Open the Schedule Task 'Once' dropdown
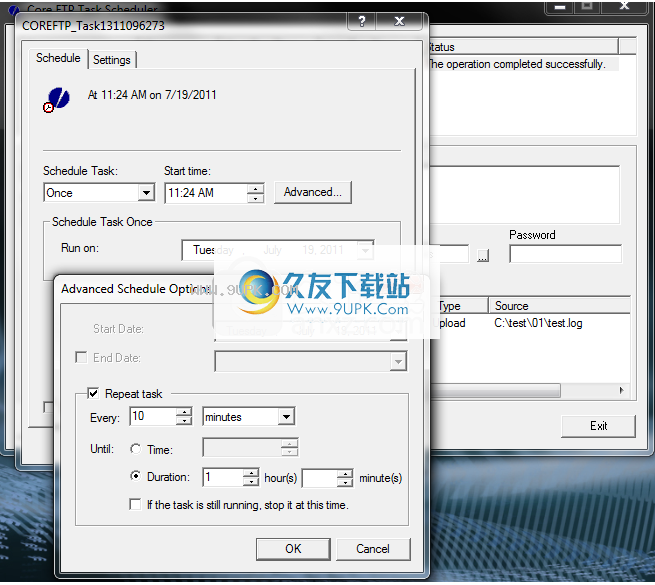The height and width of the screenshot is (585, 655). [x=146, y=193]
